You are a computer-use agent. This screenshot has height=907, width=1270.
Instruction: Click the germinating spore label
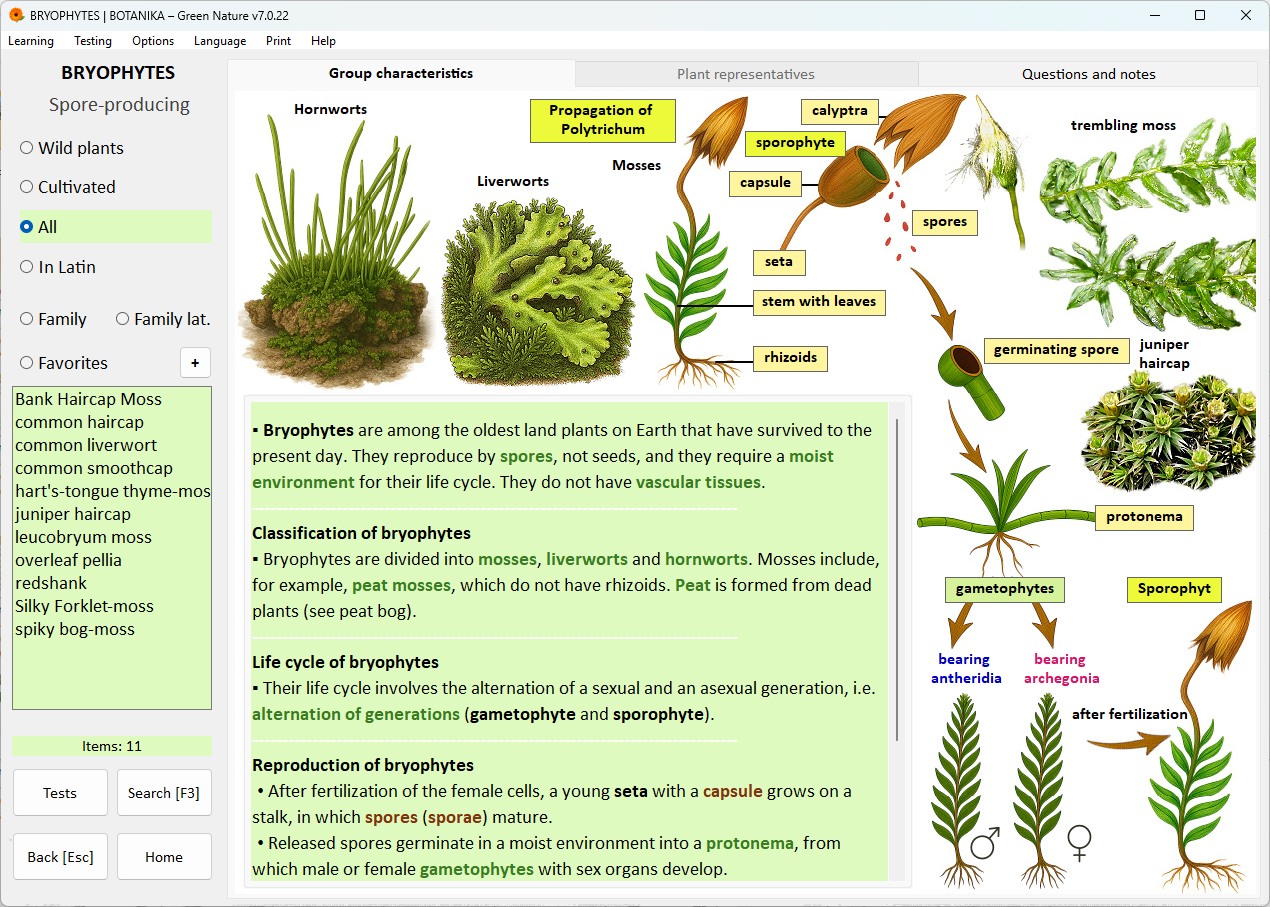[1056, 350]
